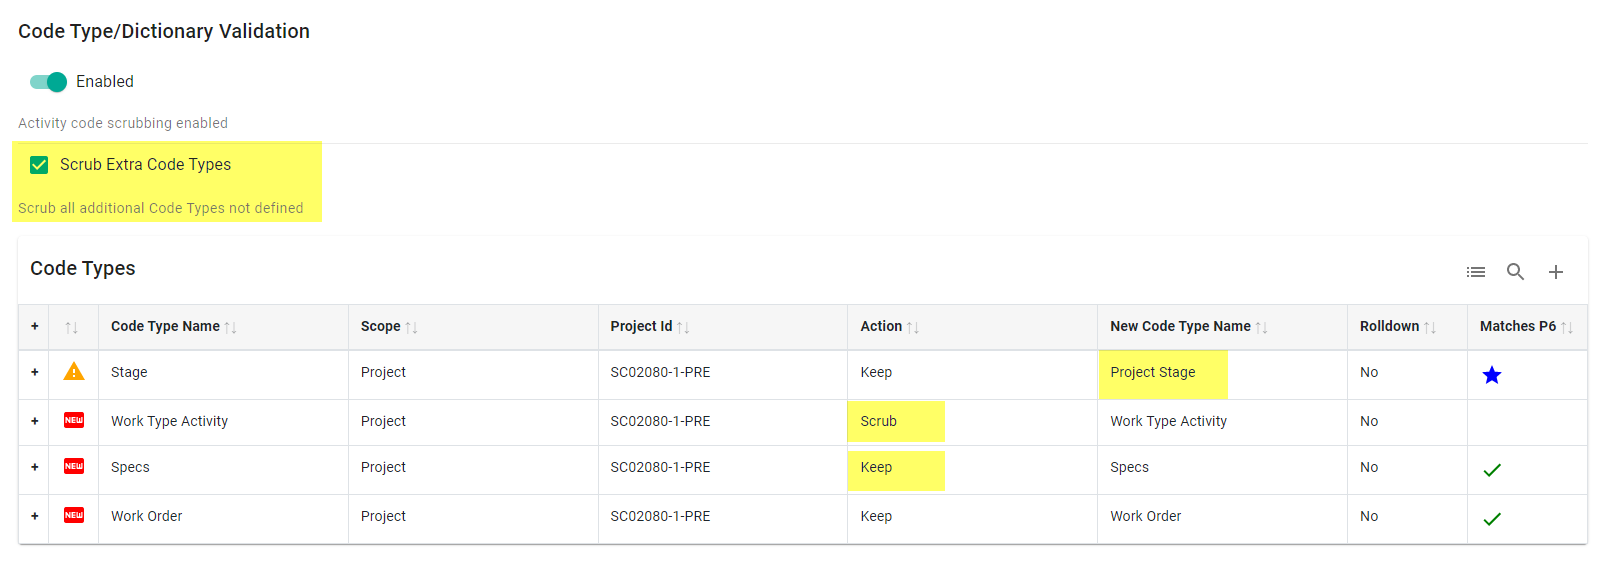Image resolution: width=1603 pixels, height=563 pixels.
Task: Disable the Enabled validation toggle
Action: 48,82
